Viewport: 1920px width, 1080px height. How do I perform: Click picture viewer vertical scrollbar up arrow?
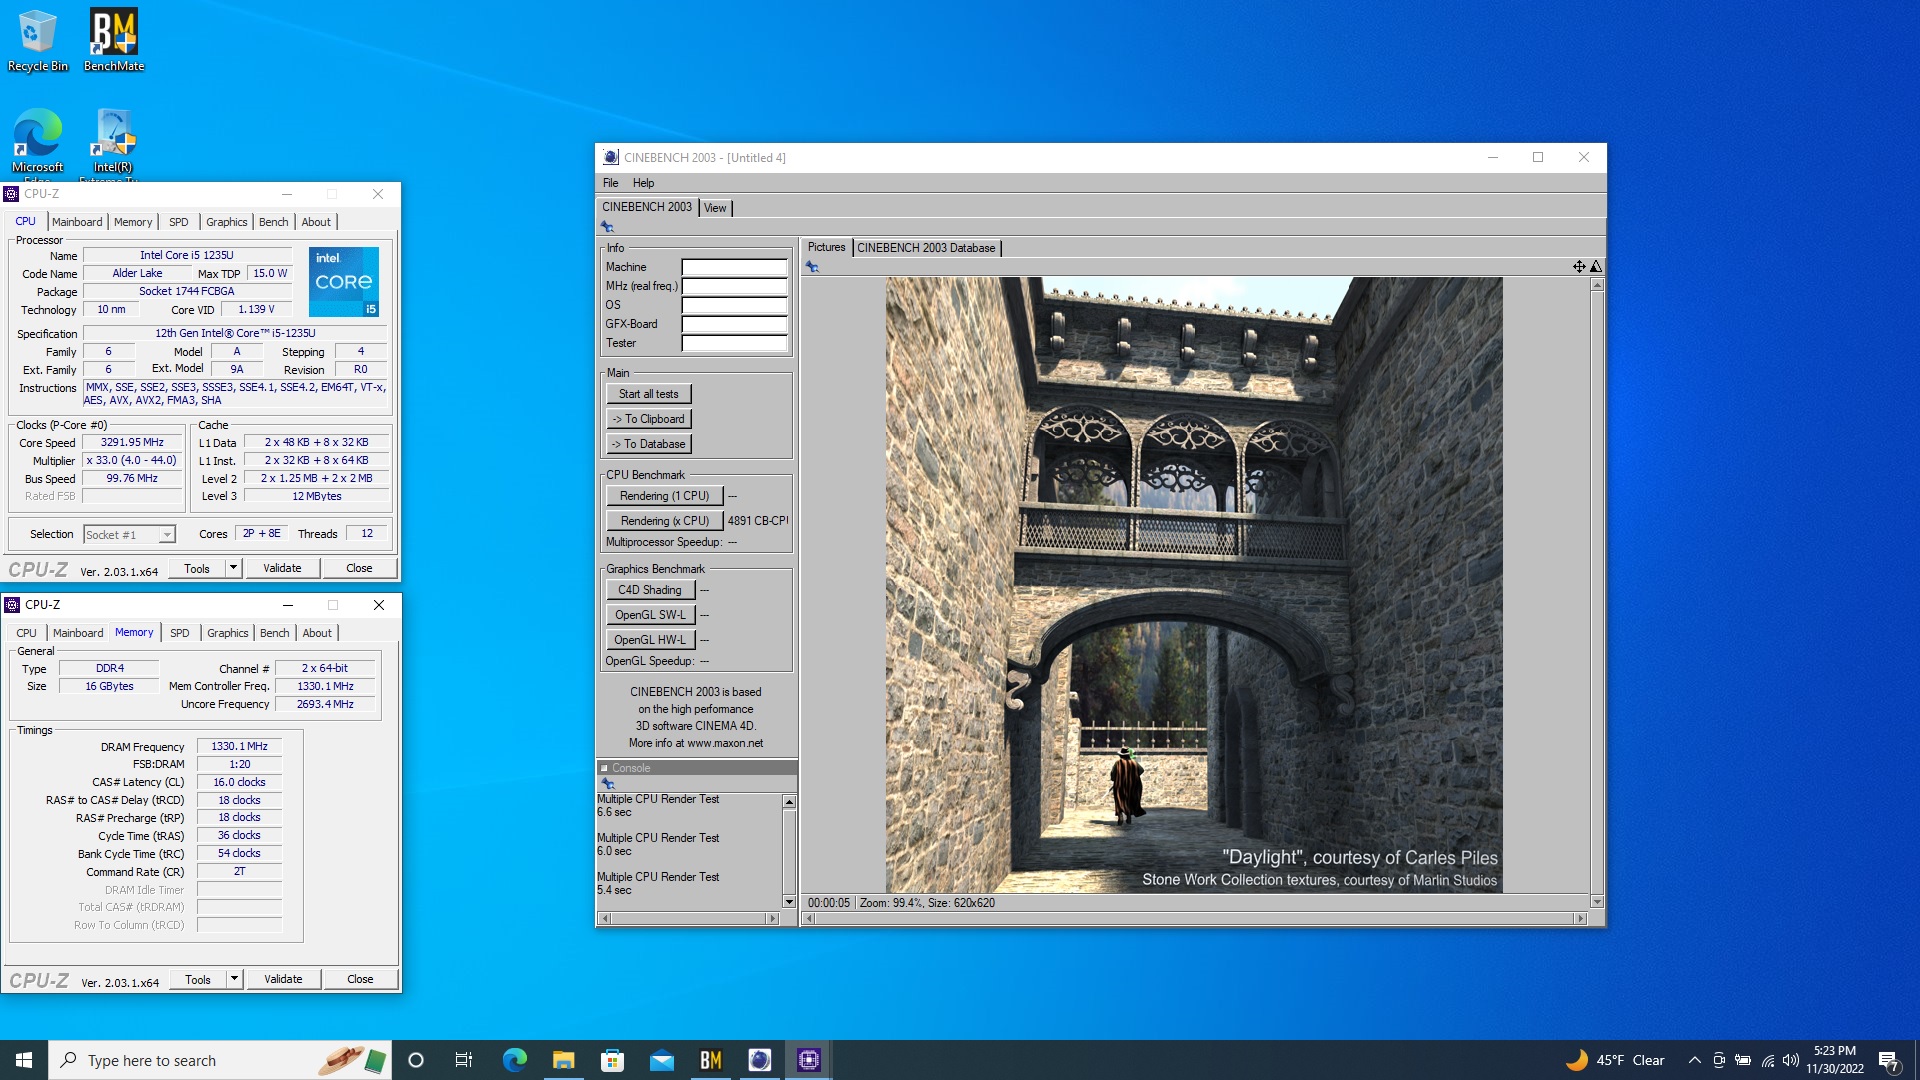point(1597,285)
